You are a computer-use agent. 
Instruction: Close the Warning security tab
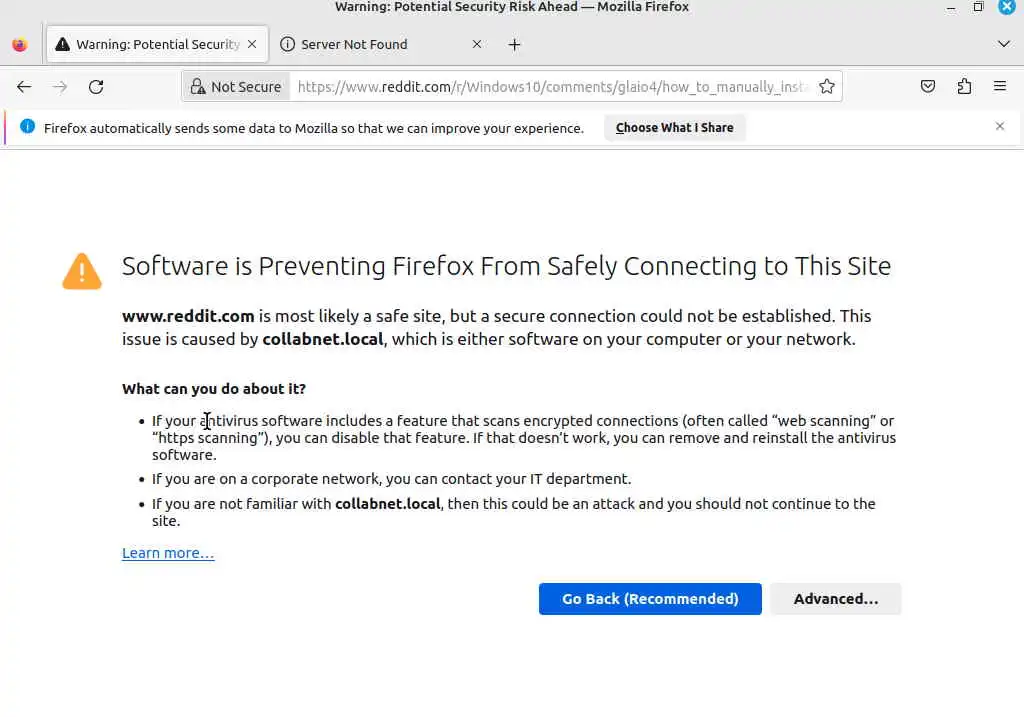(x=252, y=44)
